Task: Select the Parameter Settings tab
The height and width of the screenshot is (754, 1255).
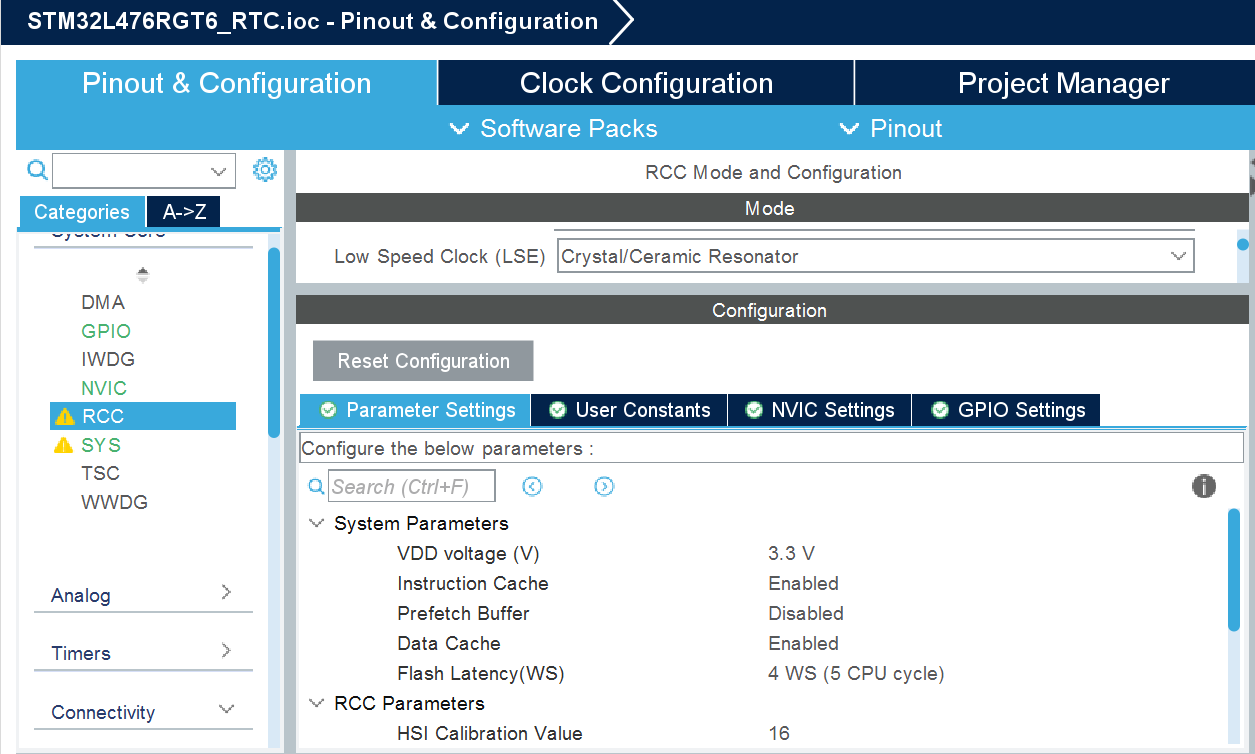Action: click(x=416, y=410)
